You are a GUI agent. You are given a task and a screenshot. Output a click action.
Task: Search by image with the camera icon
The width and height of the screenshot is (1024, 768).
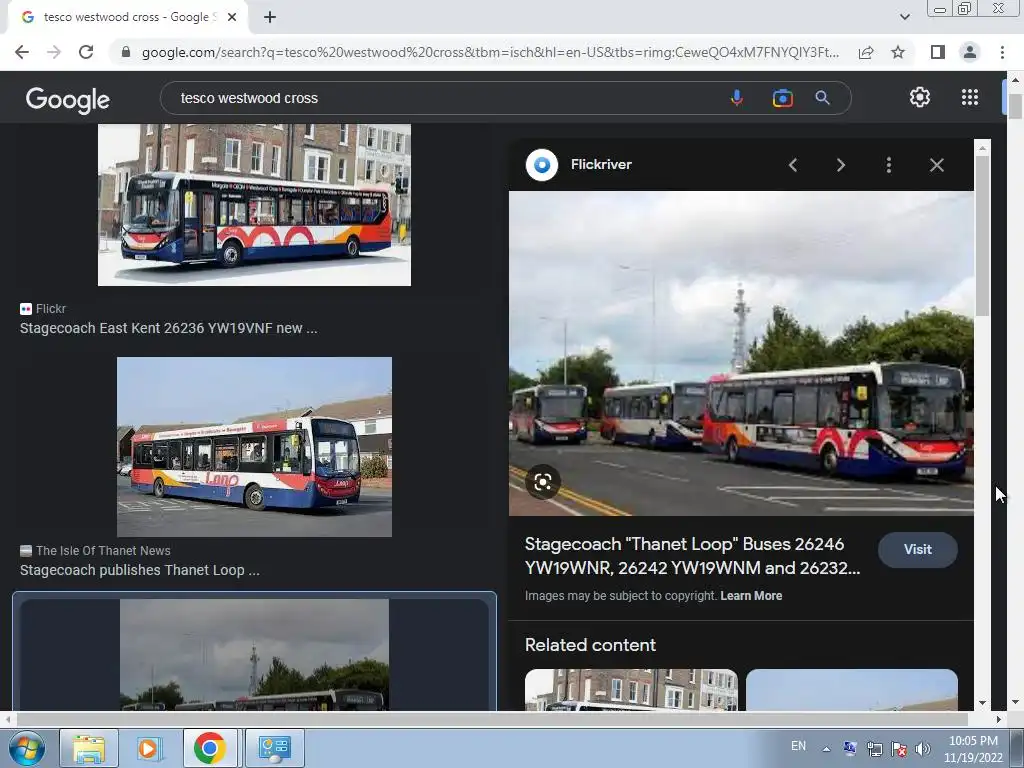pos(782,98)
